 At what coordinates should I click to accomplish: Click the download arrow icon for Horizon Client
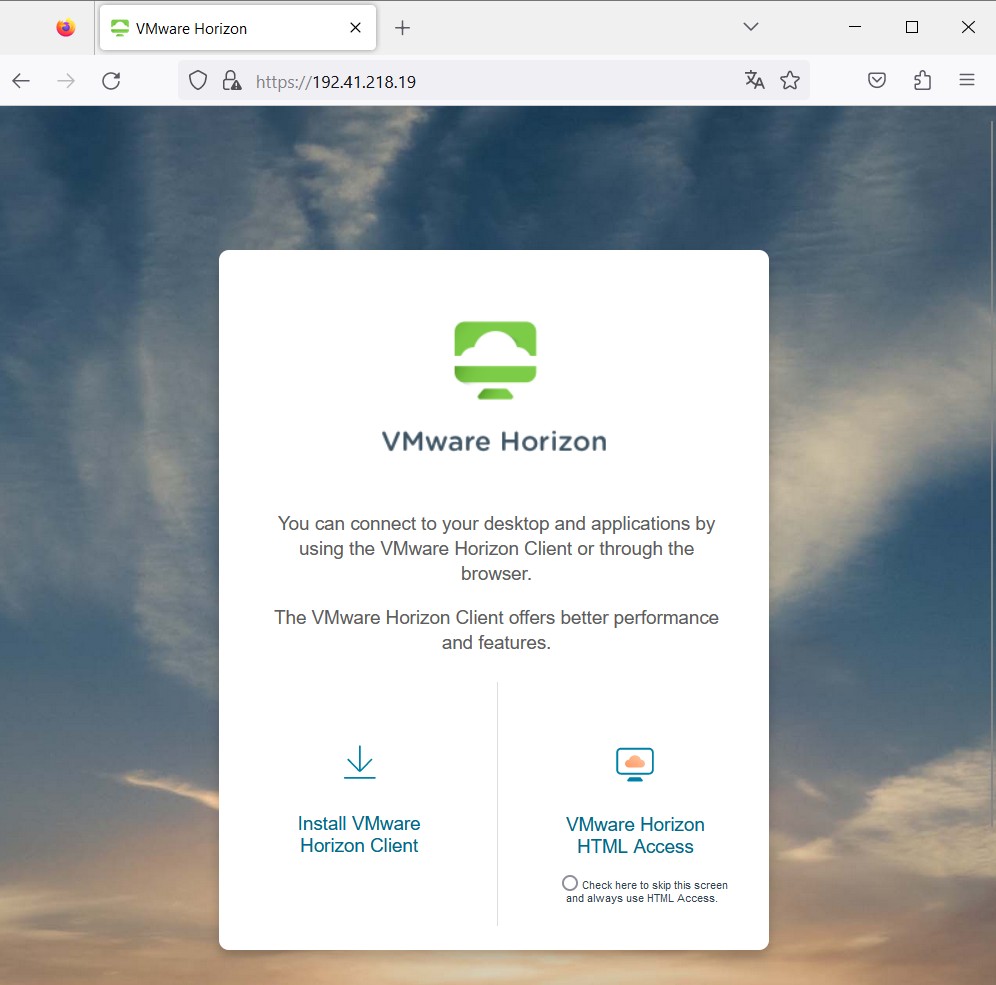(x=359, y=762)
